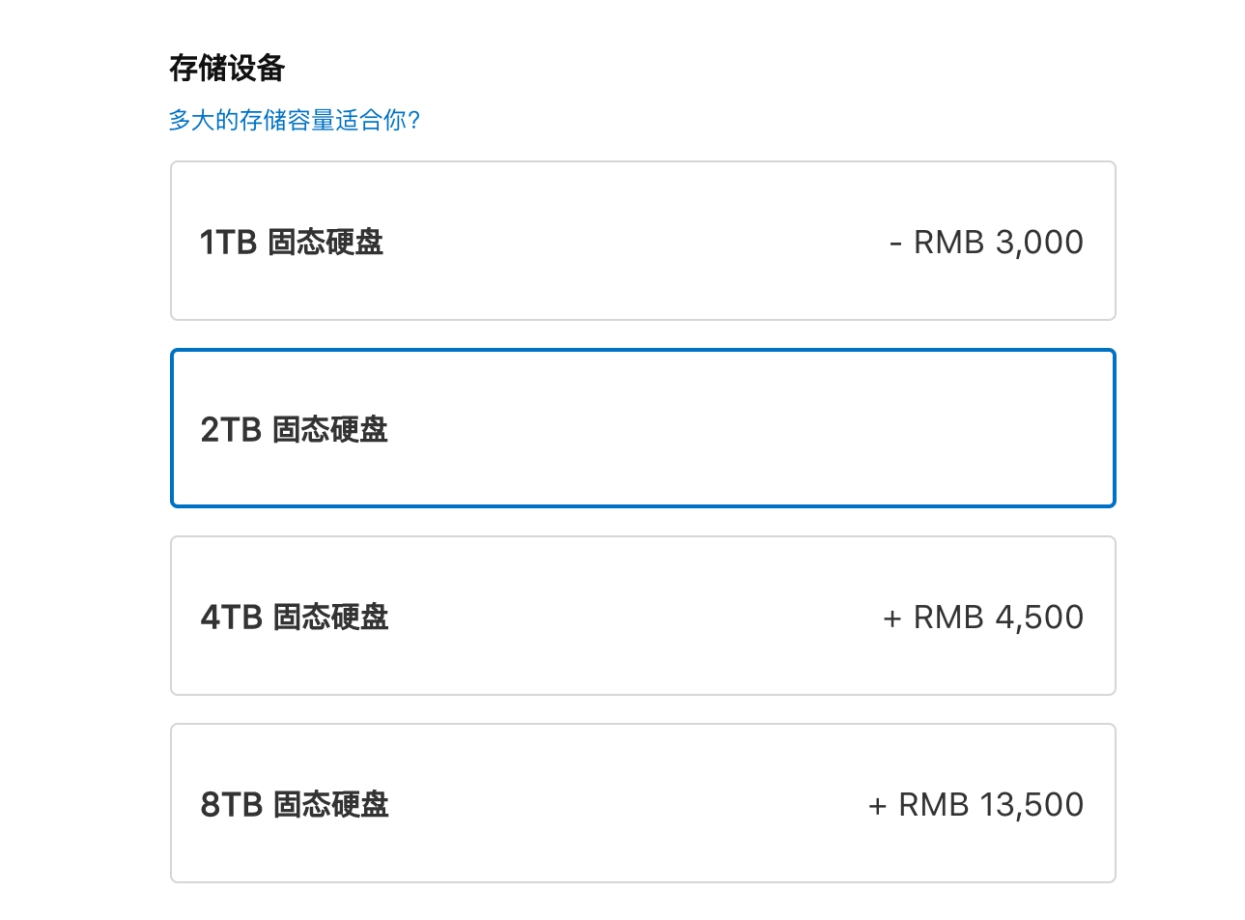This screenshot has width=1245, height=920.
Task: Select the mid-tier 4TB upgrade card
Action: point(643,616)
